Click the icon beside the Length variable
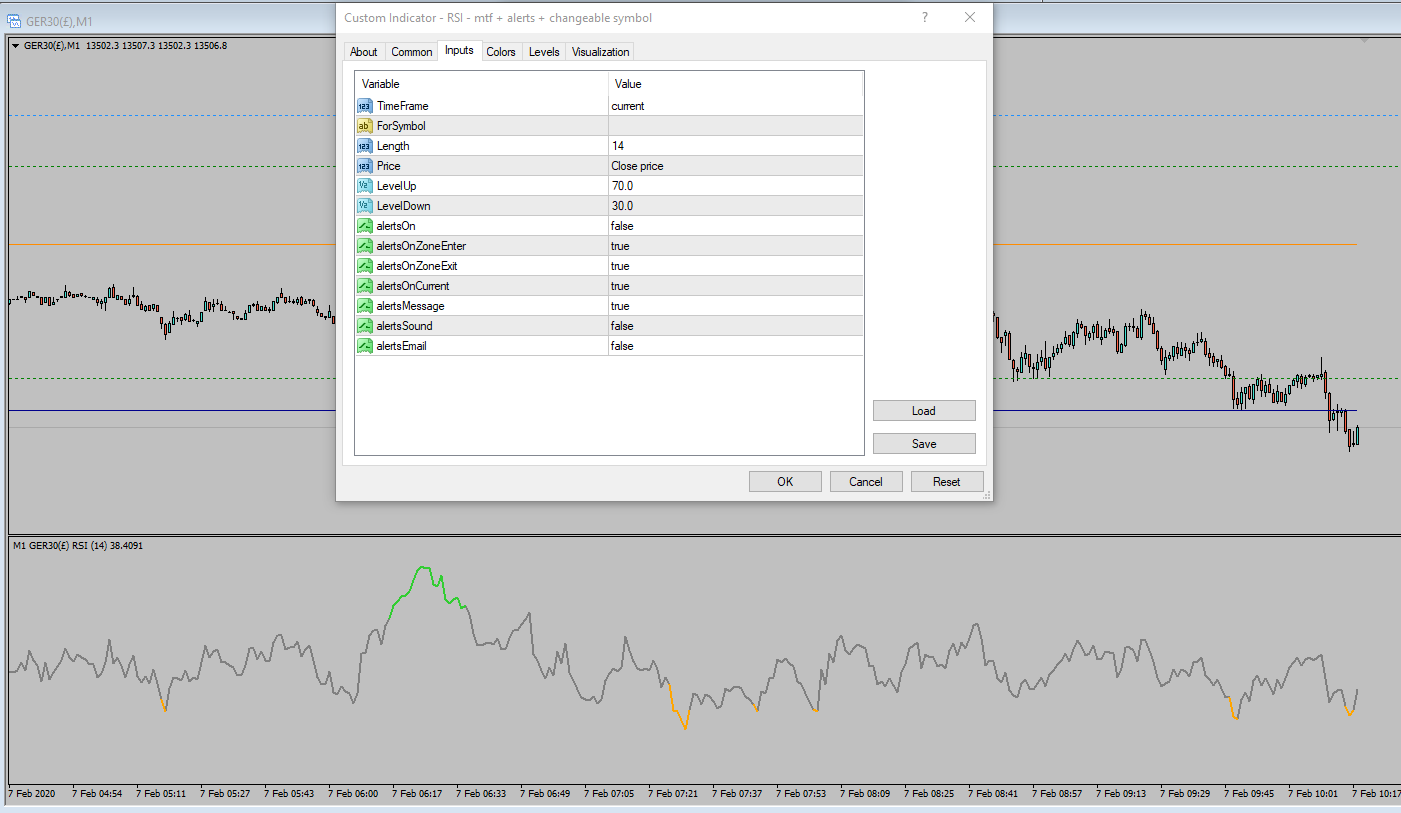Viewport: 1401px width, 813px height. (365, 146)
